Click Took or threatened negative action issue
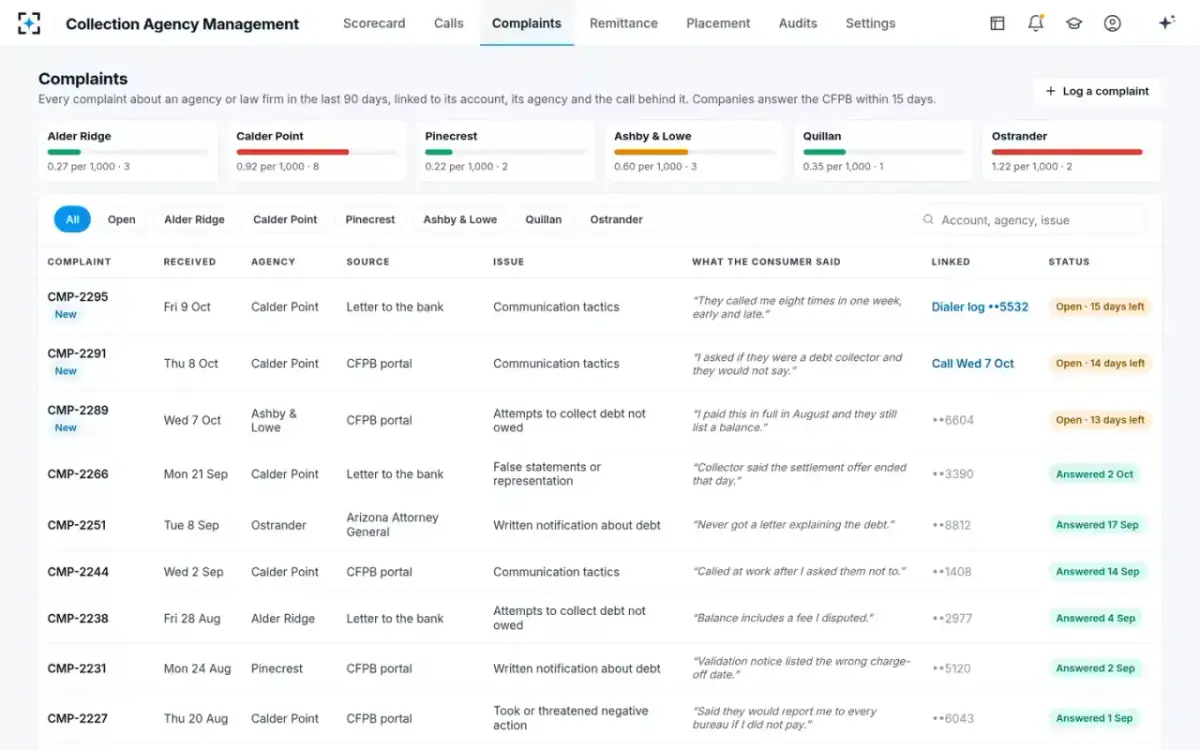This screenshot has height=750, width=1200. point(570,718)
